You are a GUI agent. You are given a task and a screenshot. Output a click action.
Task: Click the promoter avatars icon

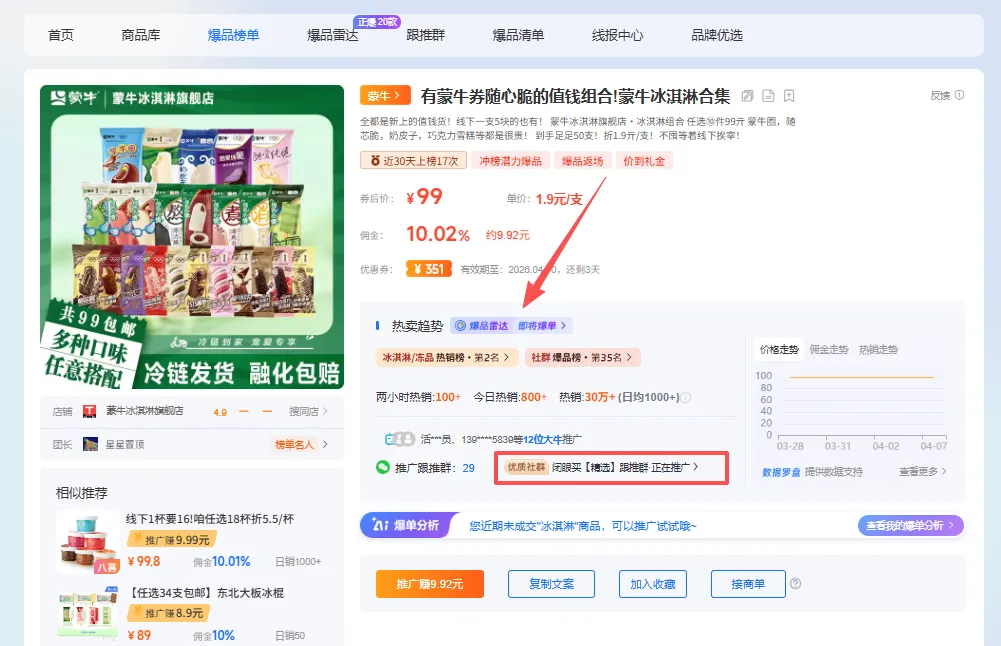tap(400, 439)
